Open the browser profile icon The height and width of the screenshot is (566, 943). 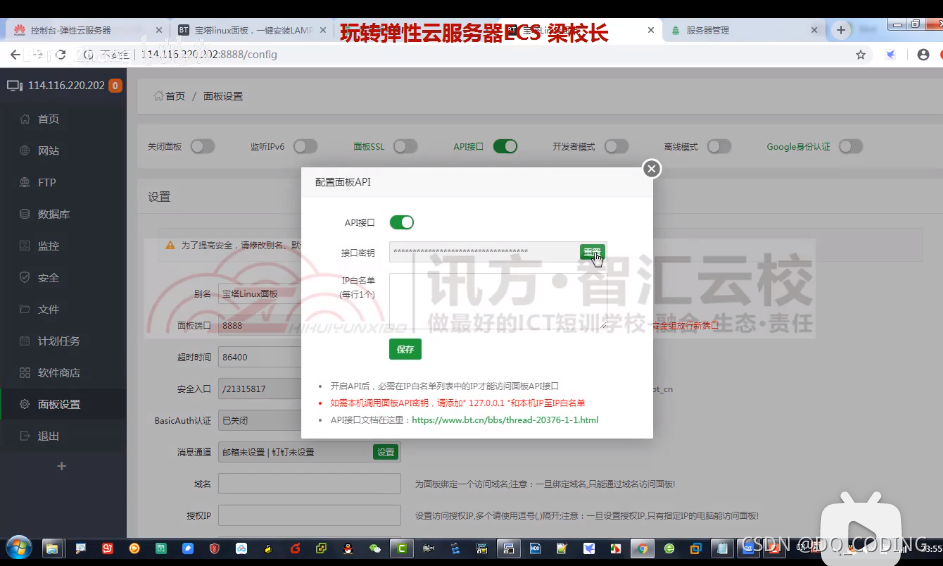coord(923,55)
